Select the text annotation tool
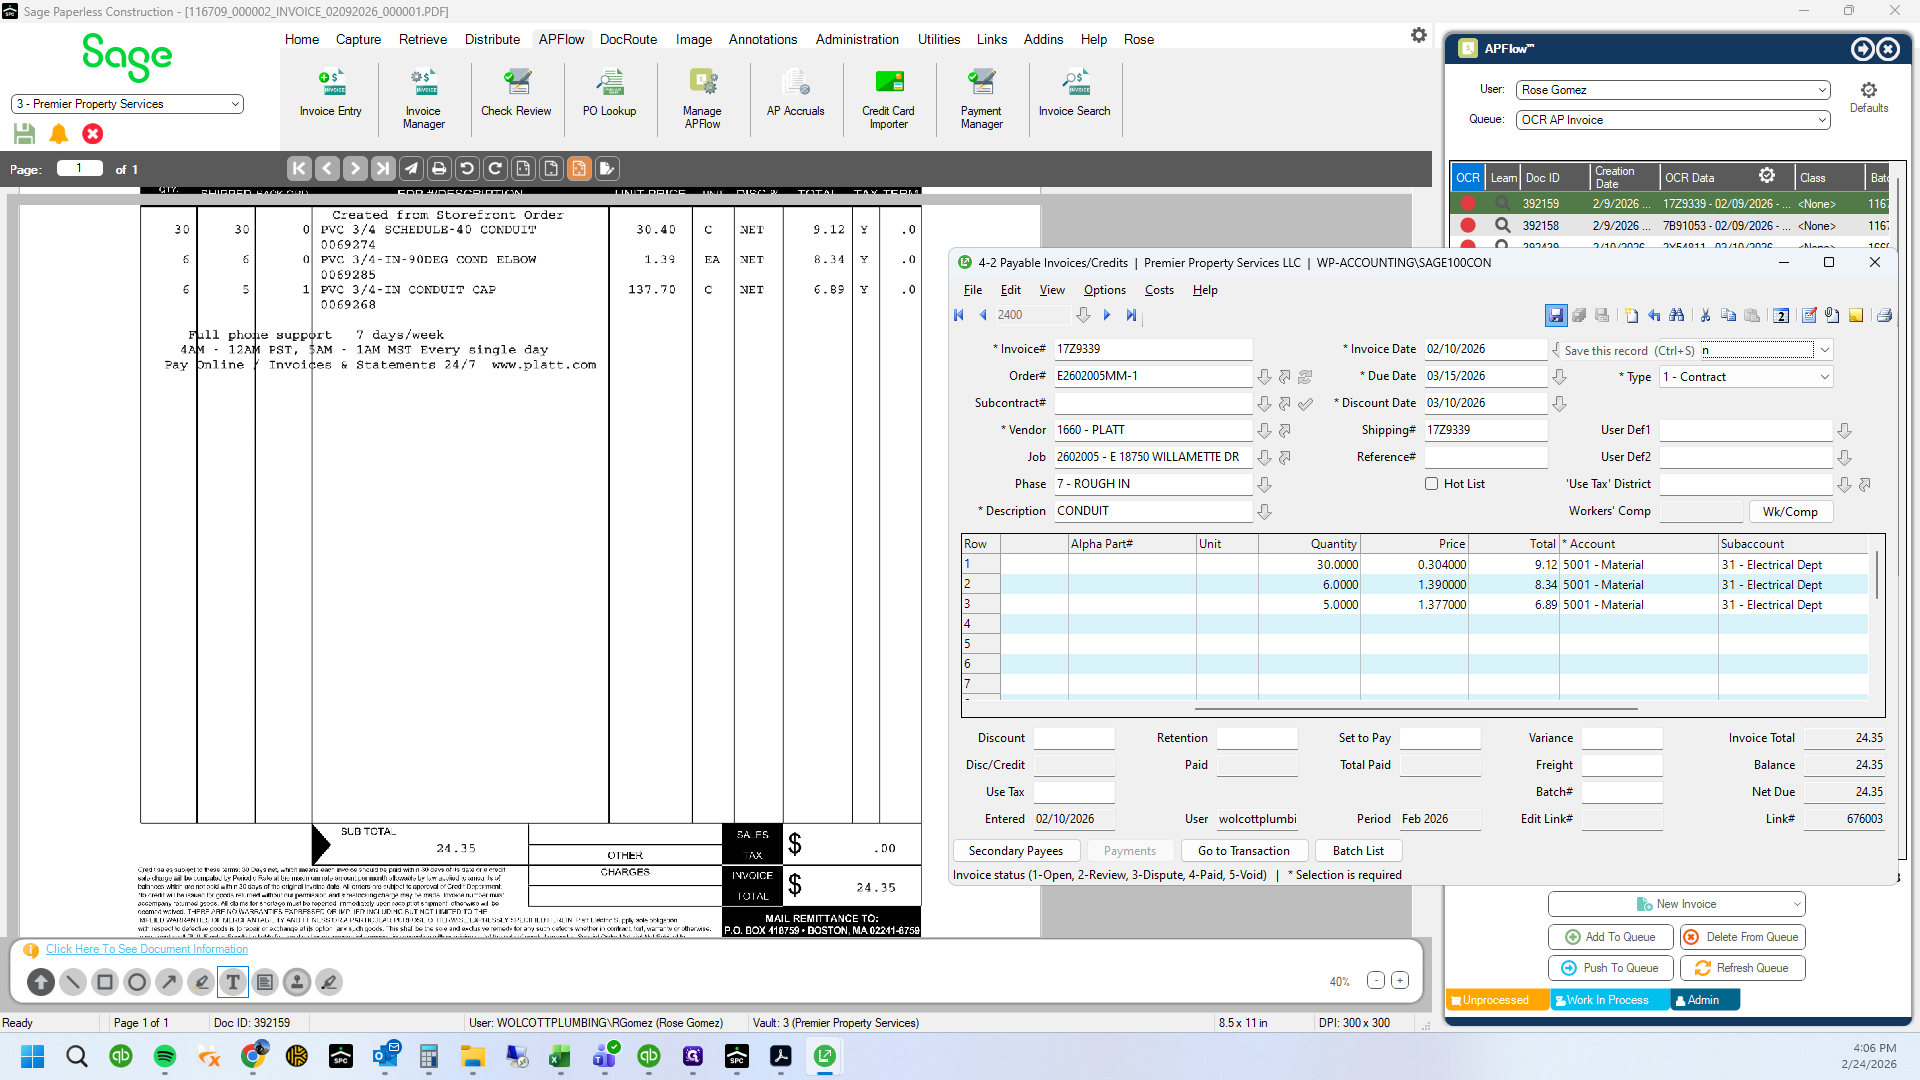Image resolution: width=1920 pixels, height=1080 pixels. coord(233,982)
